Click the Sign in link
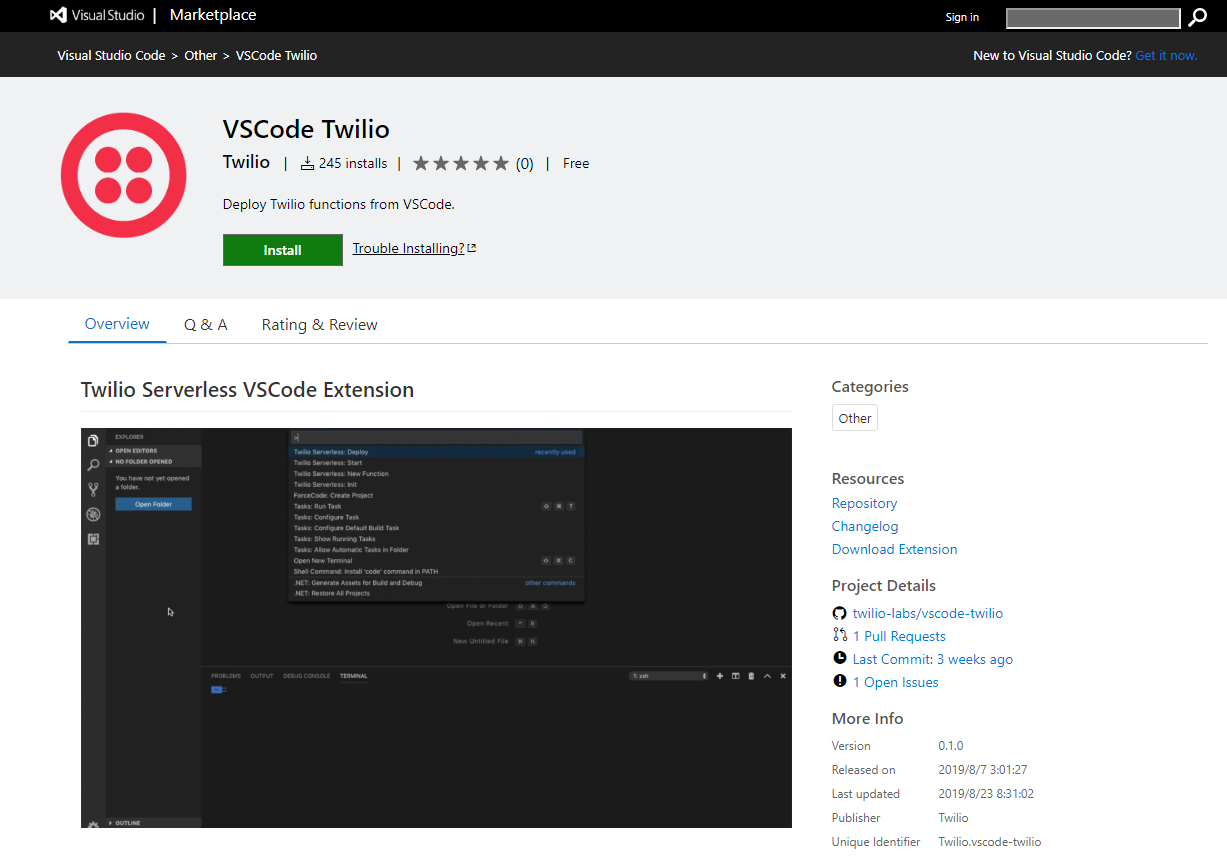The image size is (1227, 860). pyautogui.click(x=962, y=17)
